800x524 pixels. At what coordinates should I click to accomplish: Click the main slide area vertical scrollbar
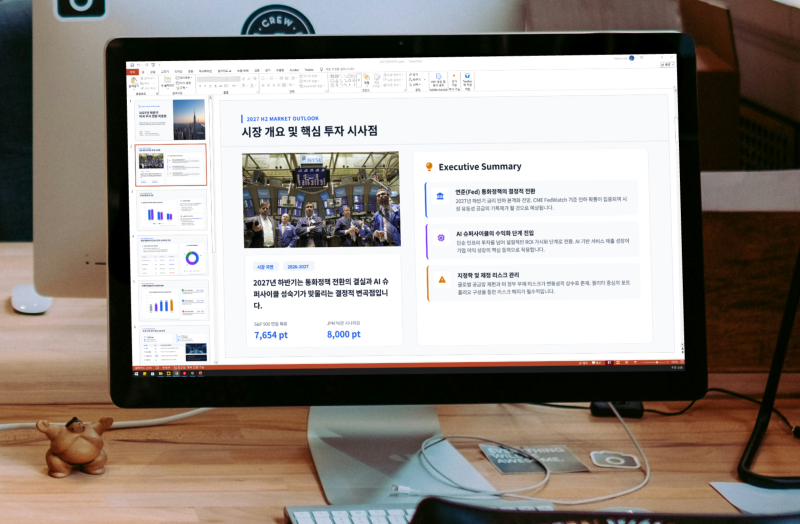pos(679,219)
